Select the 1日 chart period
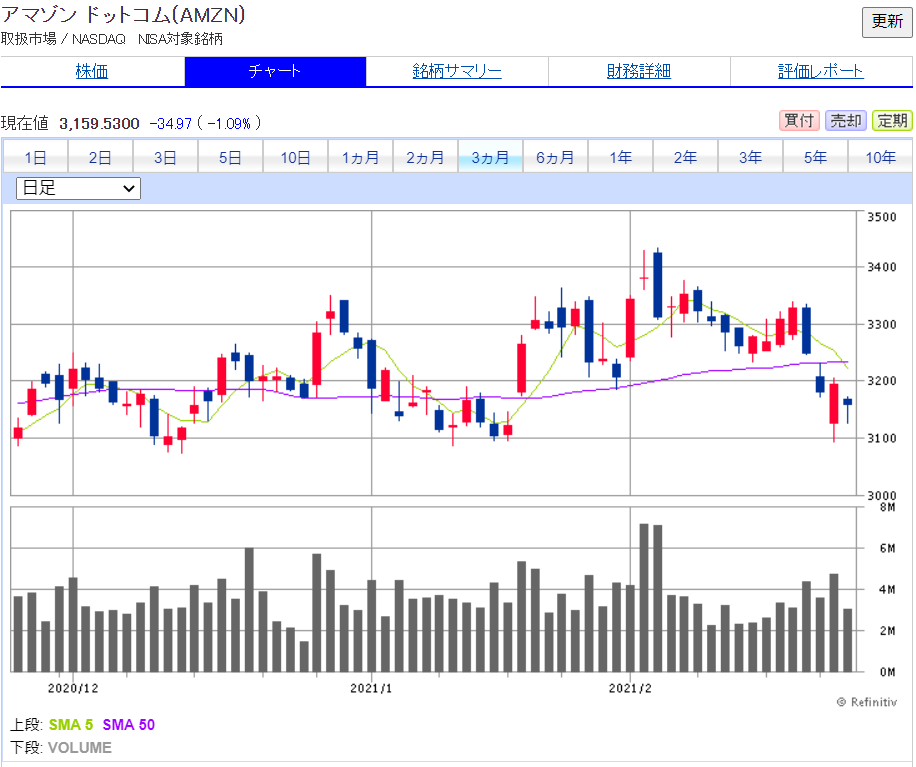This screenshot has width=916, height=767. tap(36, 157)
